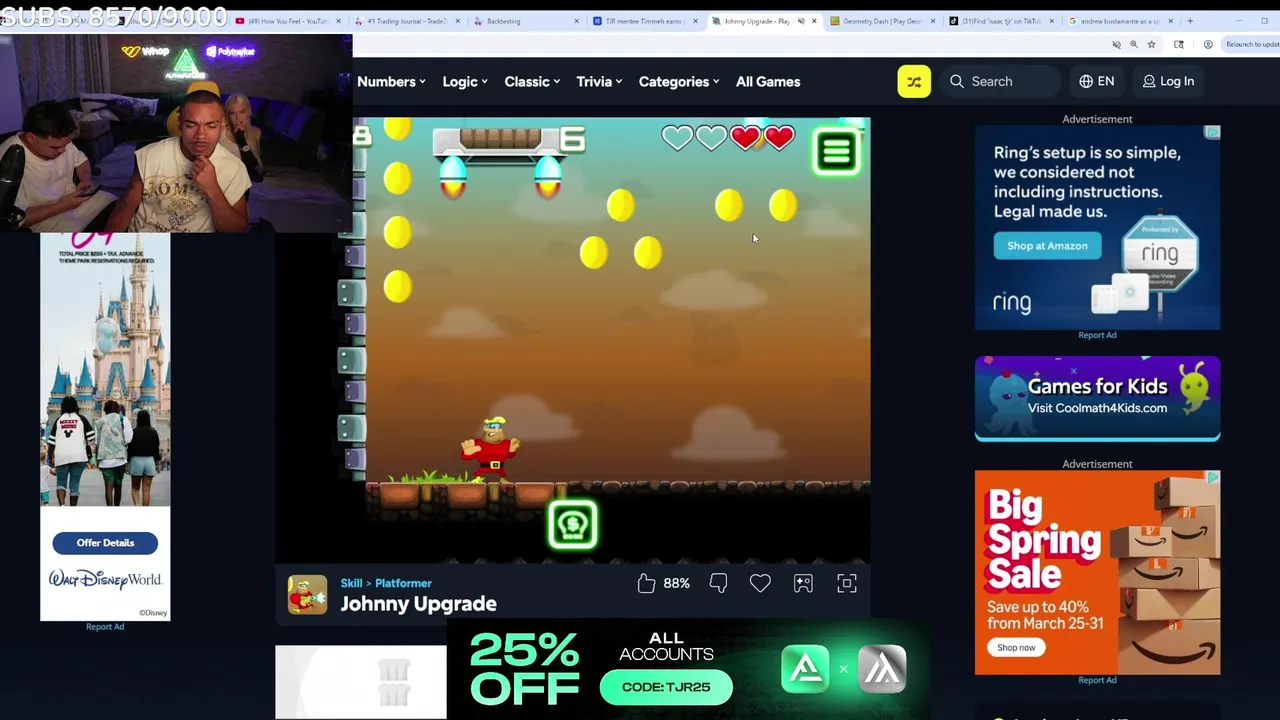Expand the Classic dropdown menu

(x=532, y=82)
